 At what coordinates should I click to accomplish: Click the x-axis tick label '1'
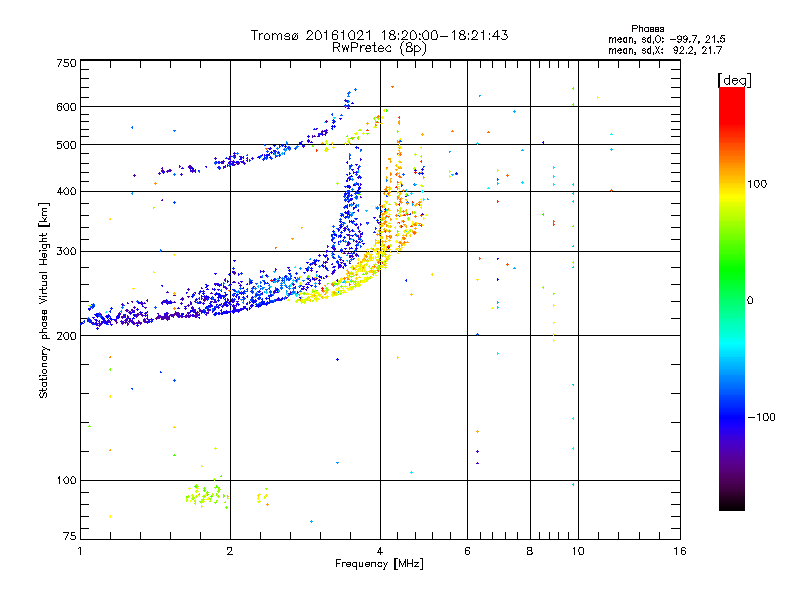click(x=80, y=551)
